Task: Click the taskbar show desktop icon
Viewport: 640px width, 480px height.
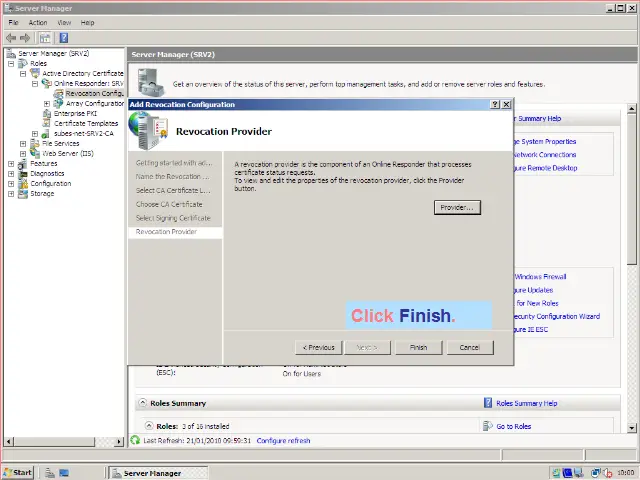Action: pos(64,473)
